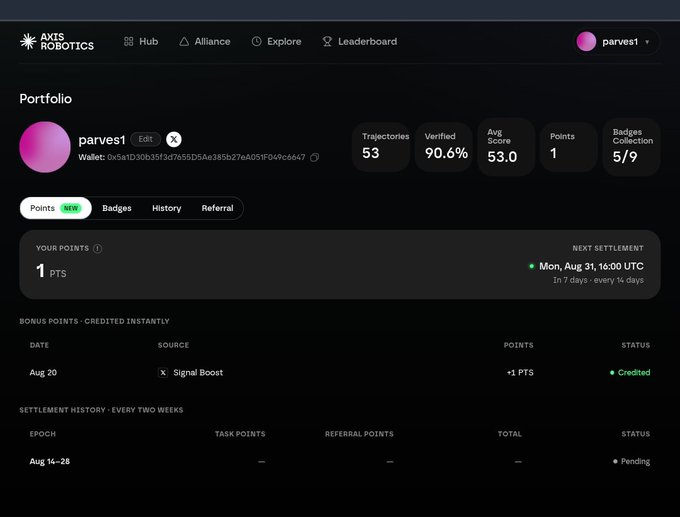Click the 'Aug 20' date cell

[43, 373]
